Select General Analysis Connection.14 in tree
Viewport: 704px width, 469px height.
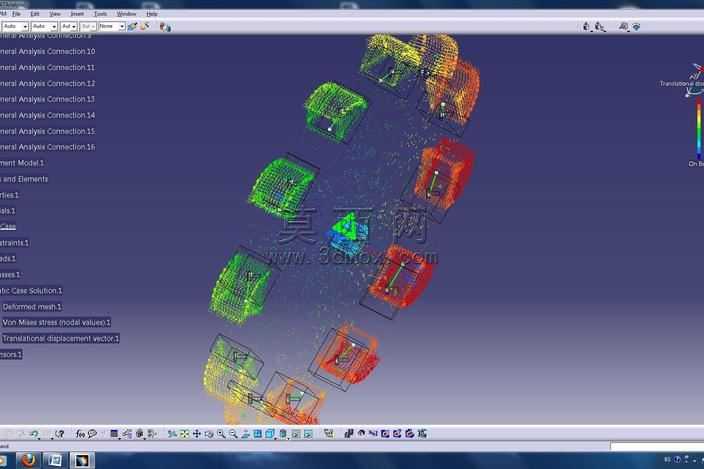coord(48,115)
